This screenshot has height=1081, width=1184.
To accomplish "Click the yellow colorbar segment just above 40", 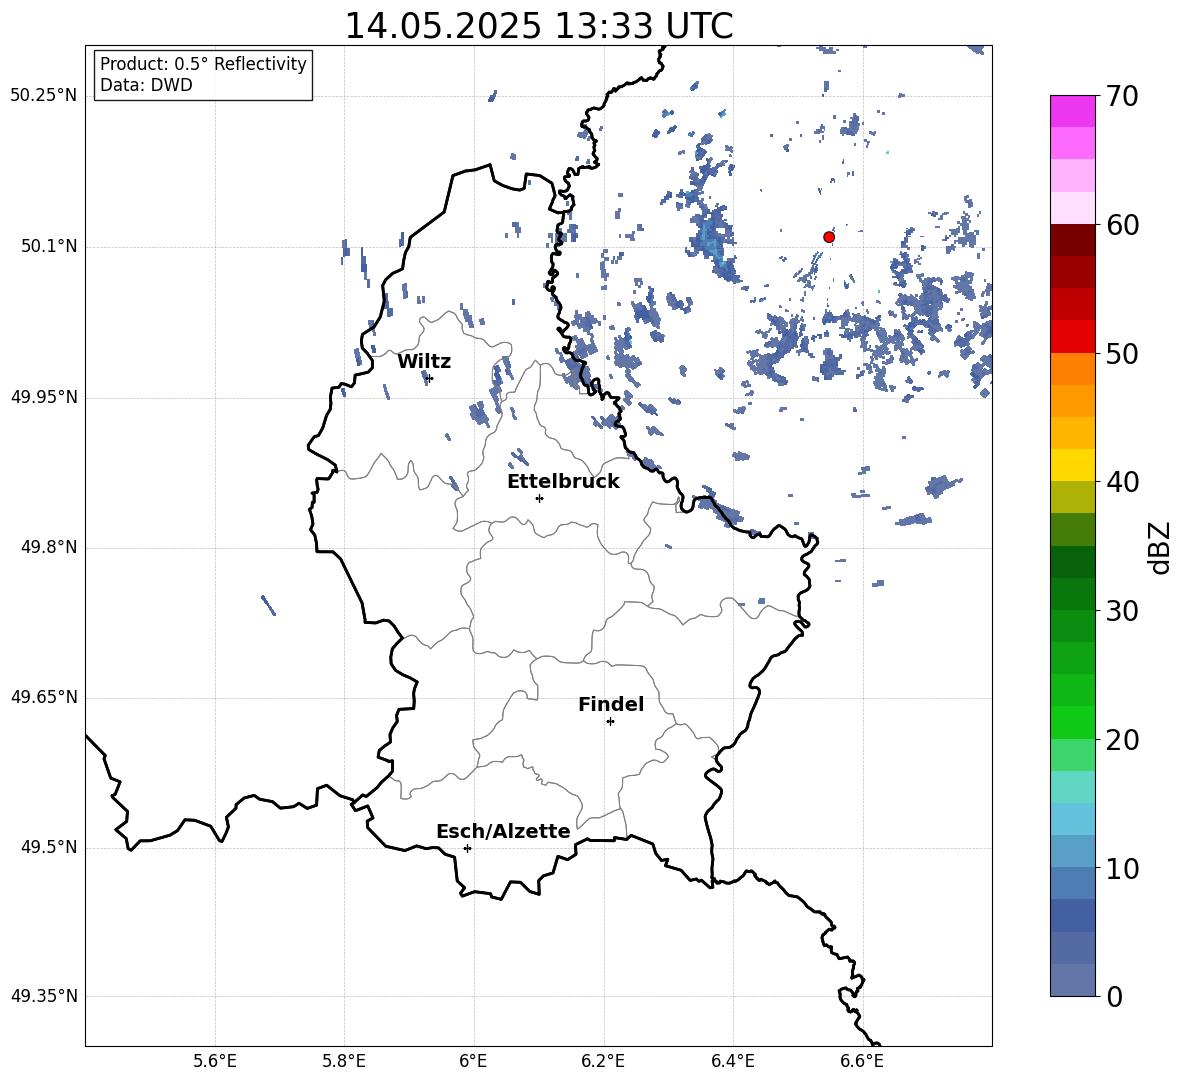I will point(1072,465).
